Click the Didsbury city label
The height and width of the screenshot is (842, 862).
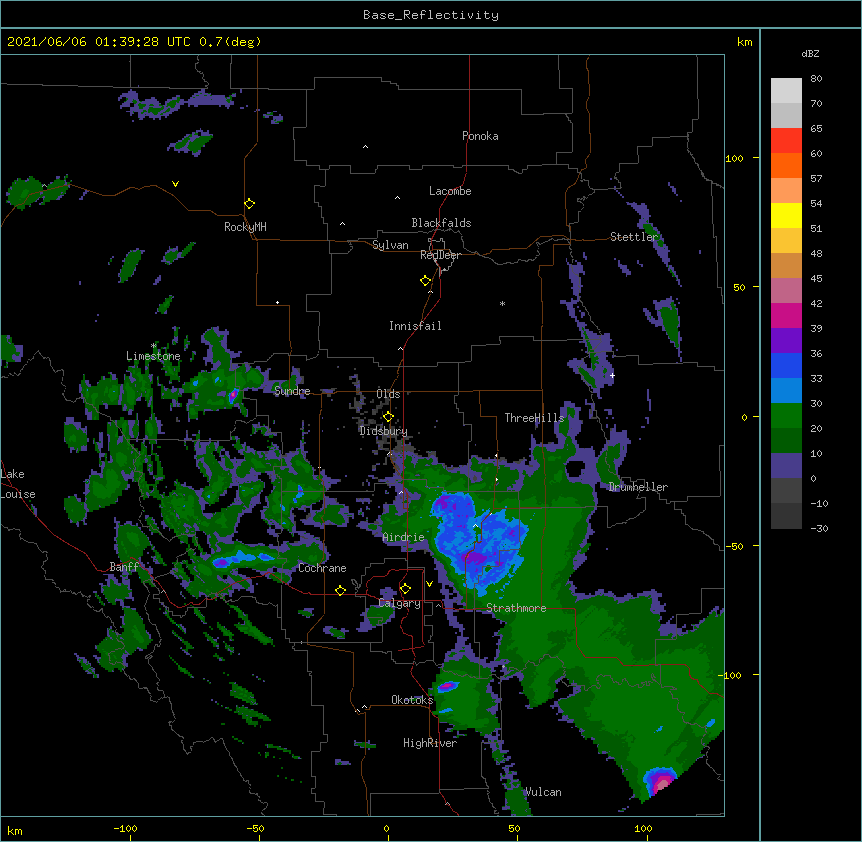pos(384,431)
